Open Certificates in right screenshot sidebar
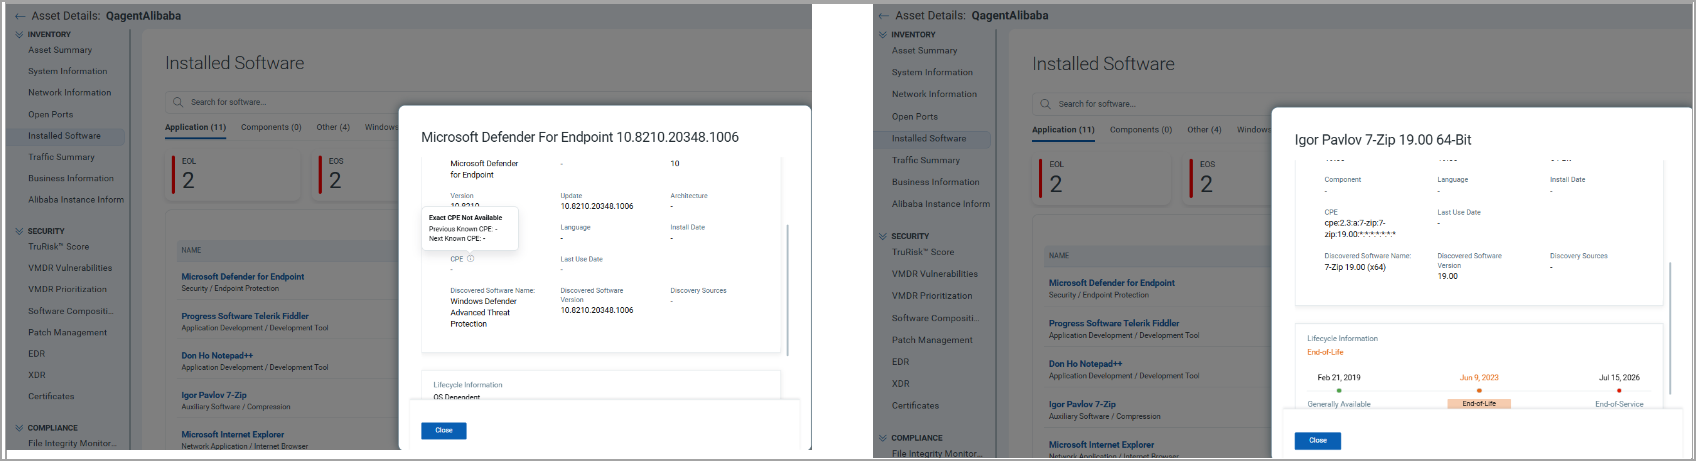Screen dimensions: 1696x461 915,406
